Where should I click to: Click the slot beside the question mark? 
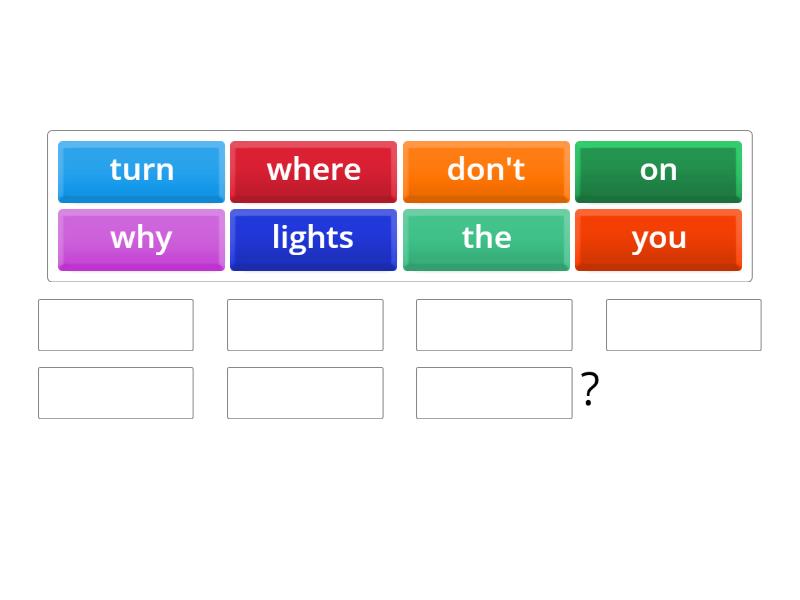click(493, 392)
